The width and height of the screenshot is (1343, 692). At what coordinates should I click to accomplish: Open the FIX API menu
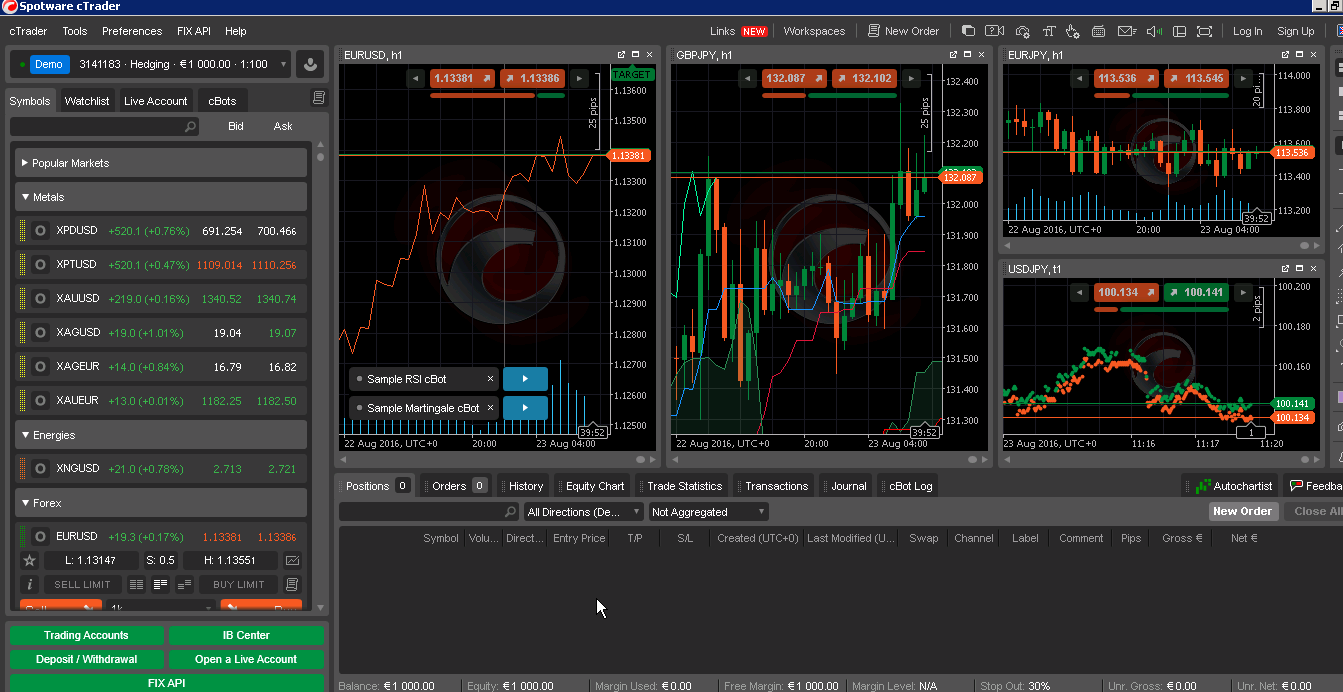[194, 31]
